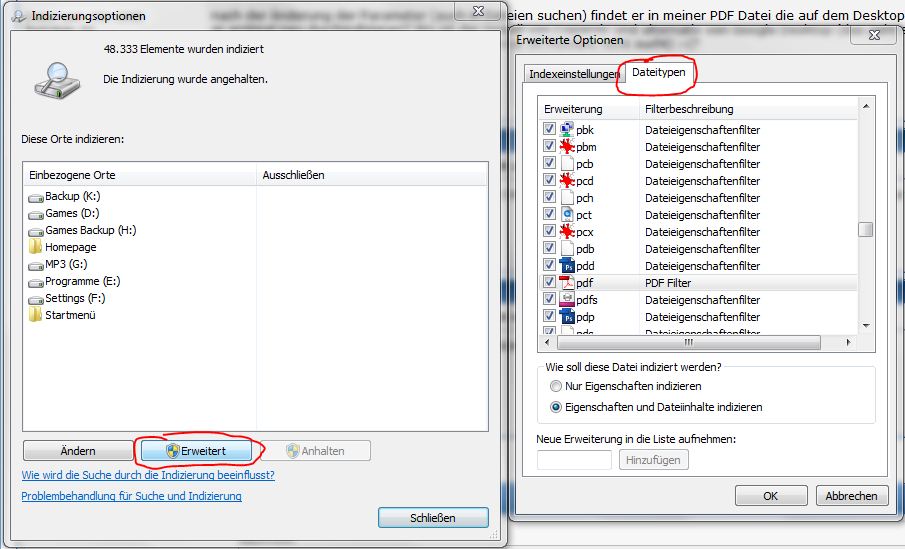
Task: Close the Indizierungsoptionen window
Action: pyautogui.click(x=478, y=11)
